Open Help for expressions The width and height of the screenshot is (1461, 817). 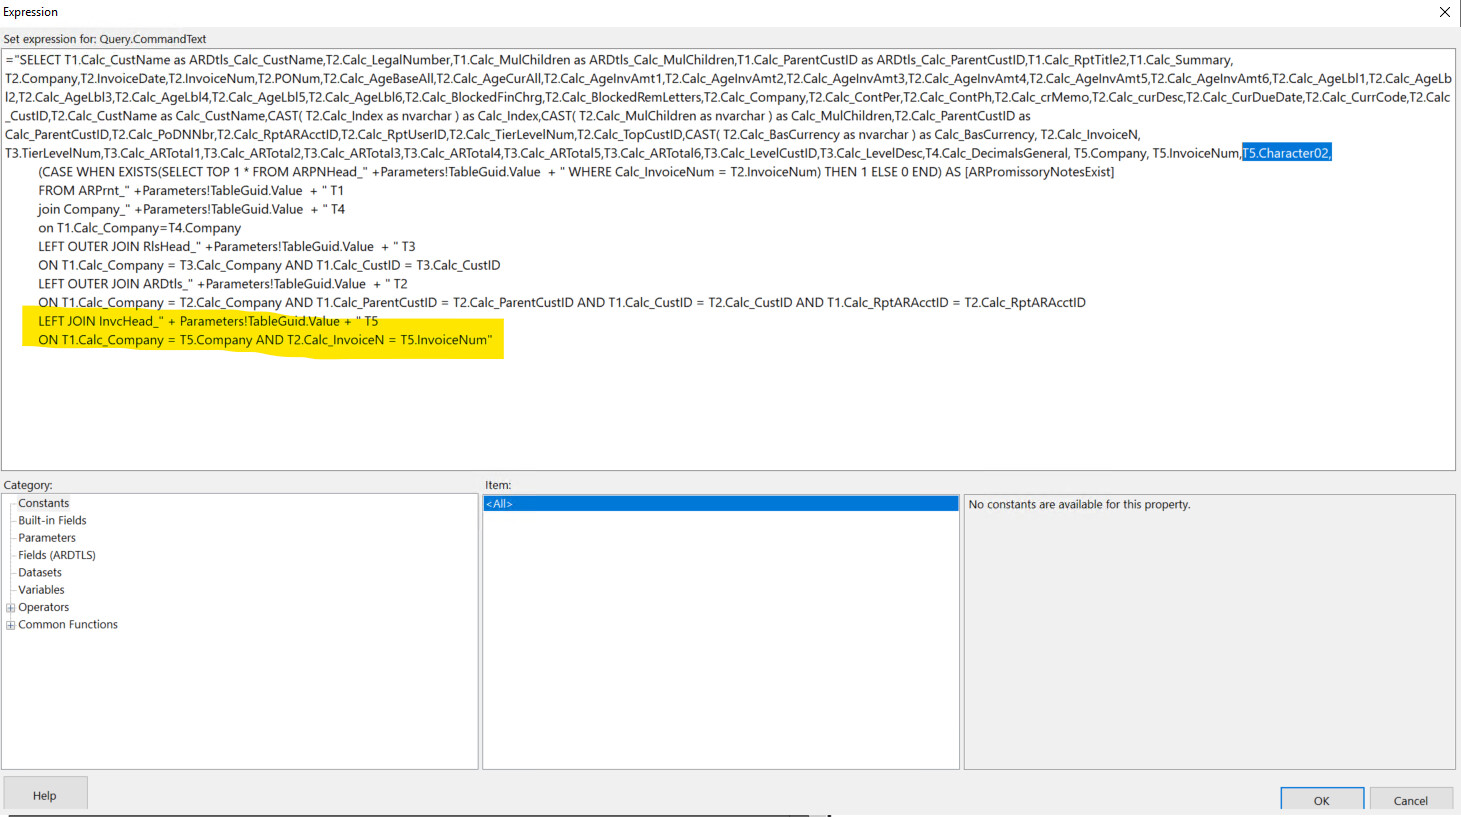tap(45, 795)
